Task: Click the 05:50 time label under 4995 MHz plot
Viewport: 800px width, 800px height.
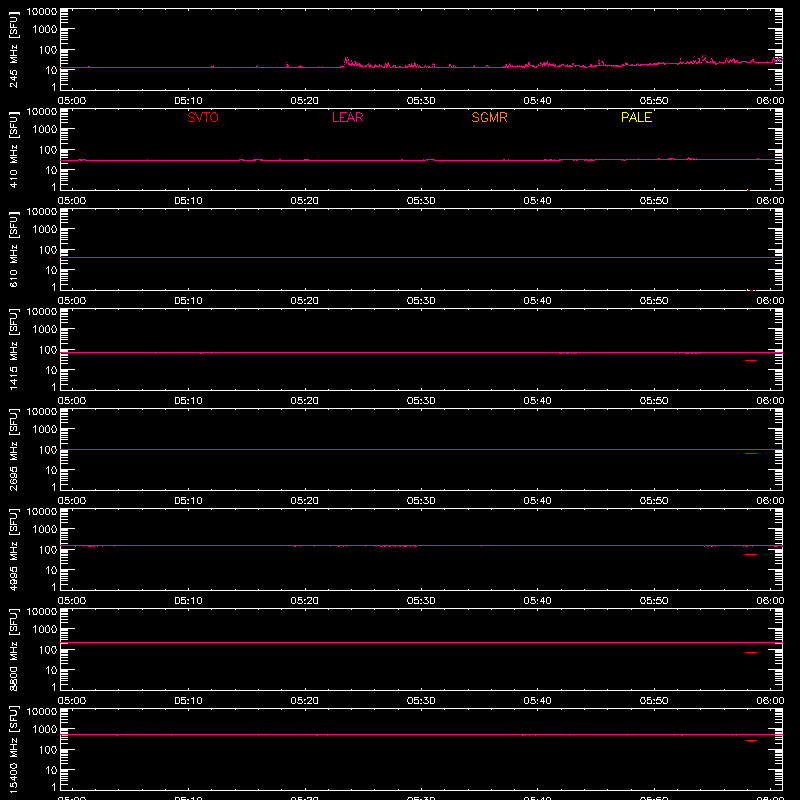Action: pos(654,601)
